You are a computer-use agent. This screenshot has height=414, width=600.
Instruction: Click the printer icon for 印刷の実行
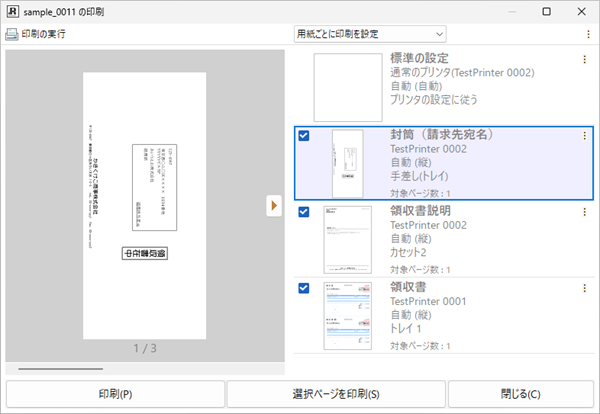pyautogui.click(x=11, y=34)
